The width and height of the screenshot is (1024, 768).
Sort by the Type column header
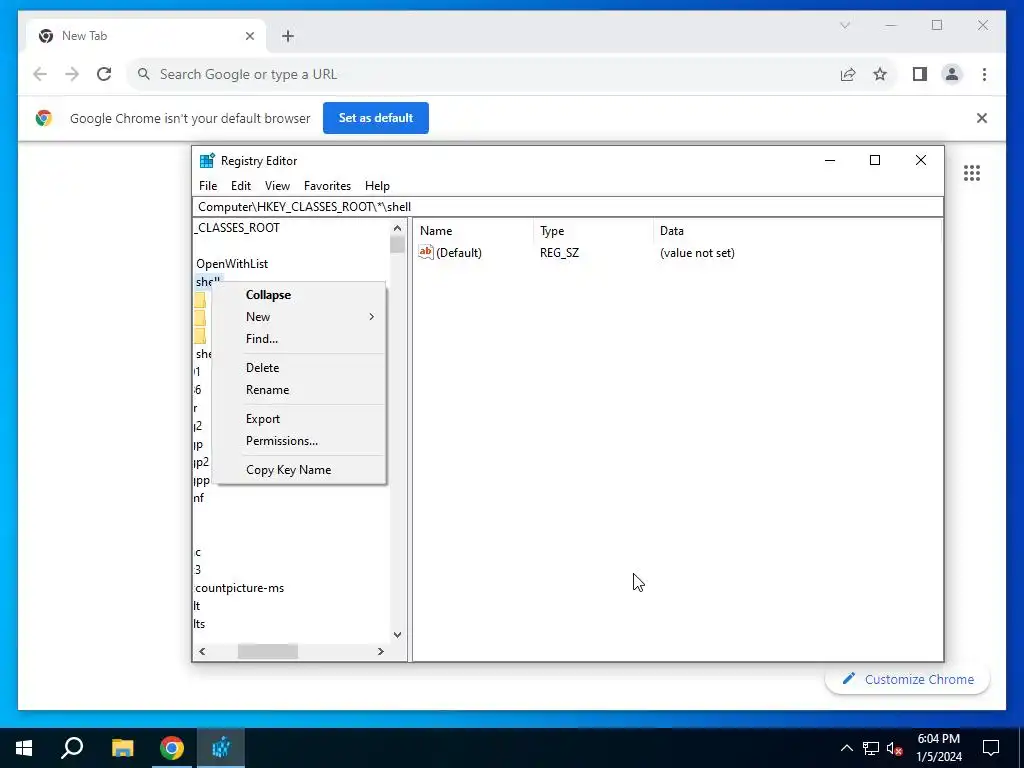click(593, 231)
